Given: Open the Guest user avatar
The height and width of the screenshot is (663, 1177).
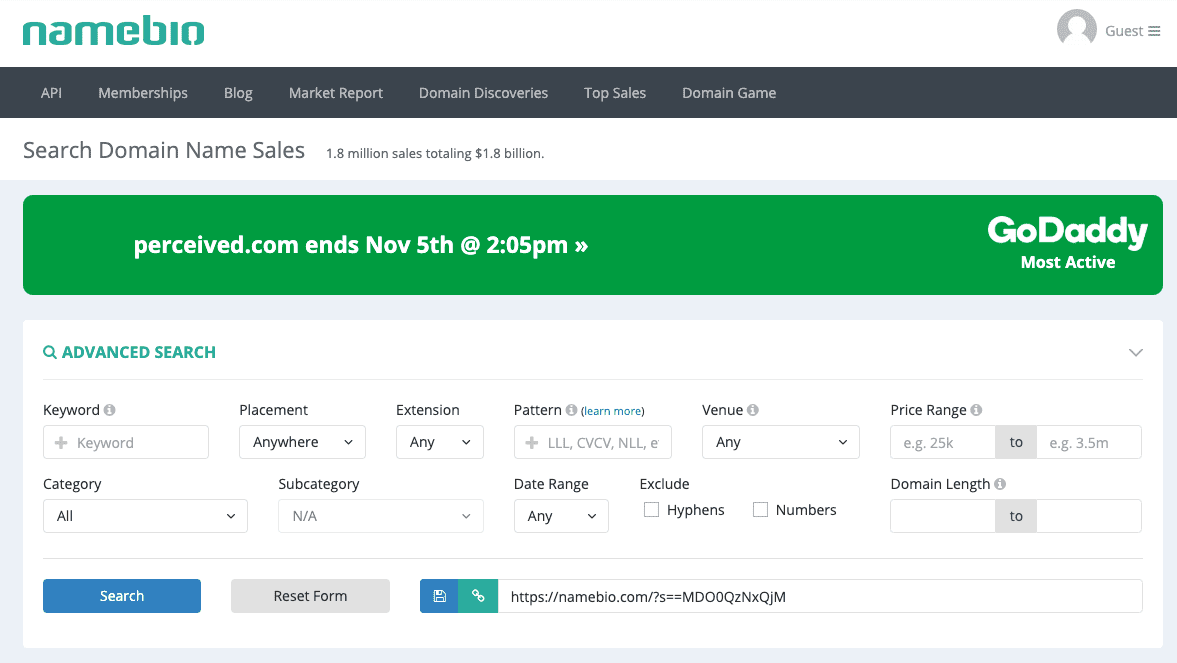Looking at the screenshot, I should (x=1076, y=29).
